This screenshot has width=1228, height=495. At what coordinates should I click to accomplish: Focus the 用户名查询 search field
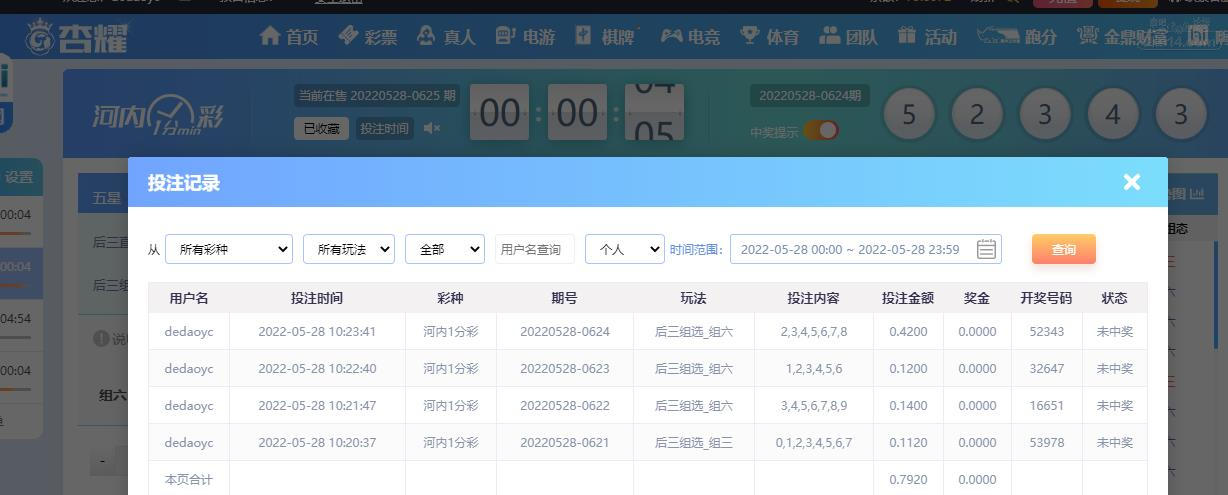[535, 249]
